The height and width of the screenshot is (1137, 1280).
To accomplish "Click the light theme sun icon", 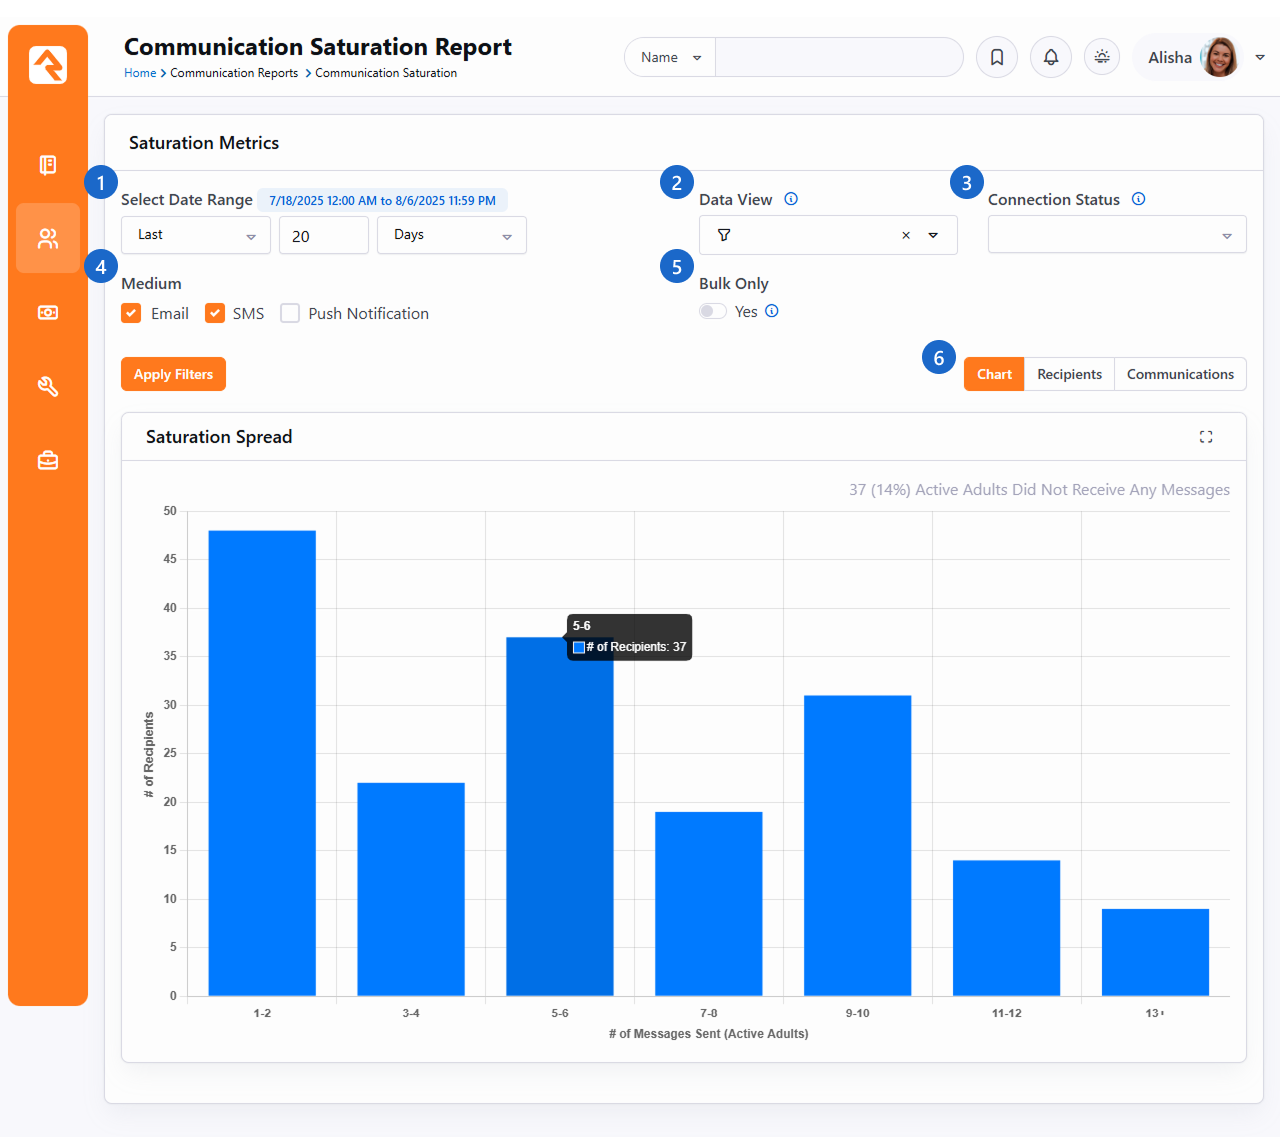I will (x=1102, y=57).
